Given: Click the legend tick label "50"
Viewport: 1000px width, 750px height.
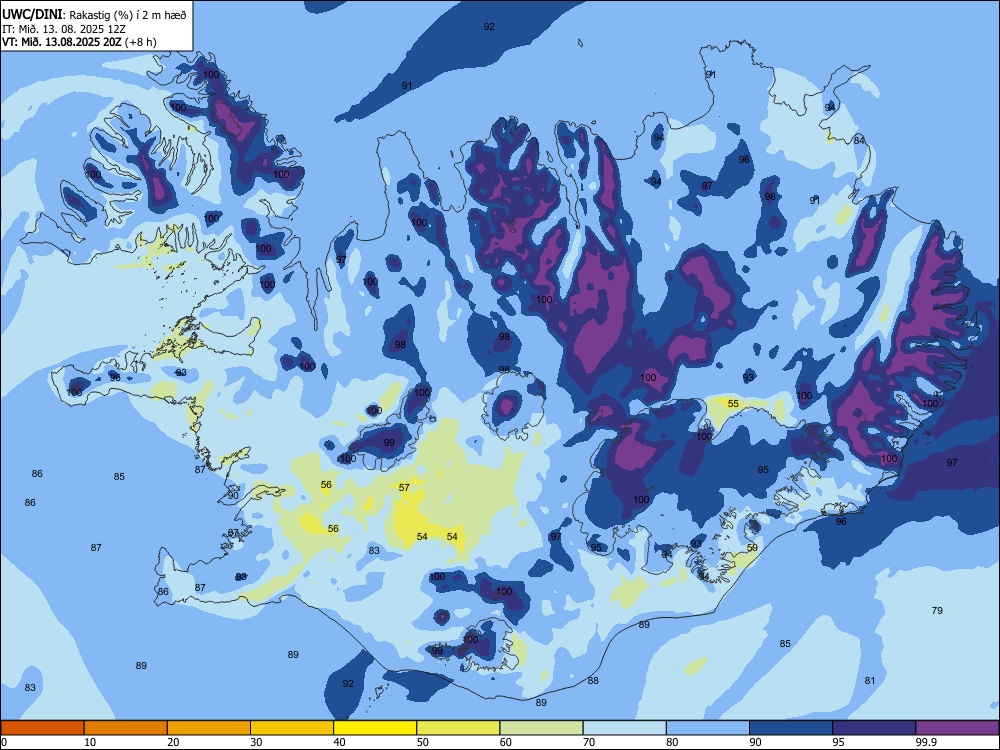Looking at the screenshot, I should 422,742.
